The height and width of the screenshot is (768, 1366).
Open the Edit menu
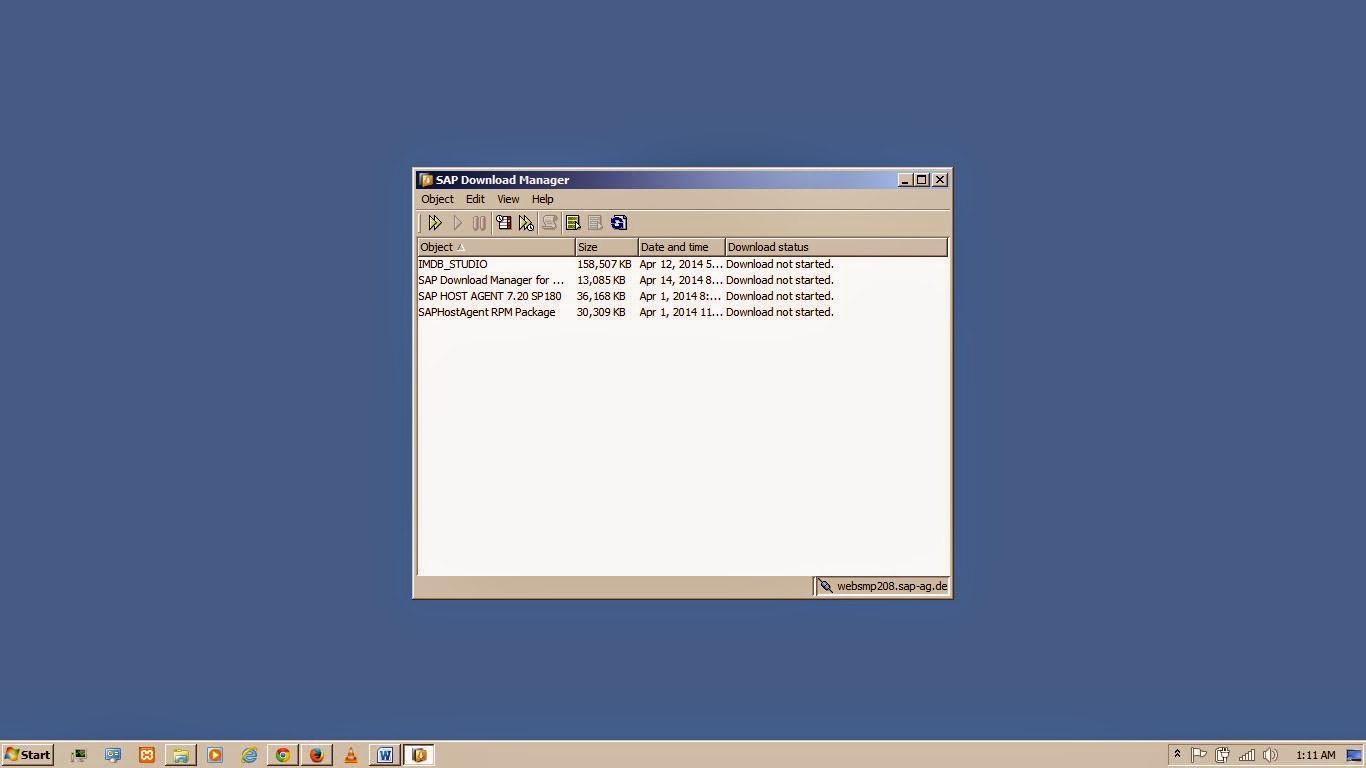click(x=475, y=199)
